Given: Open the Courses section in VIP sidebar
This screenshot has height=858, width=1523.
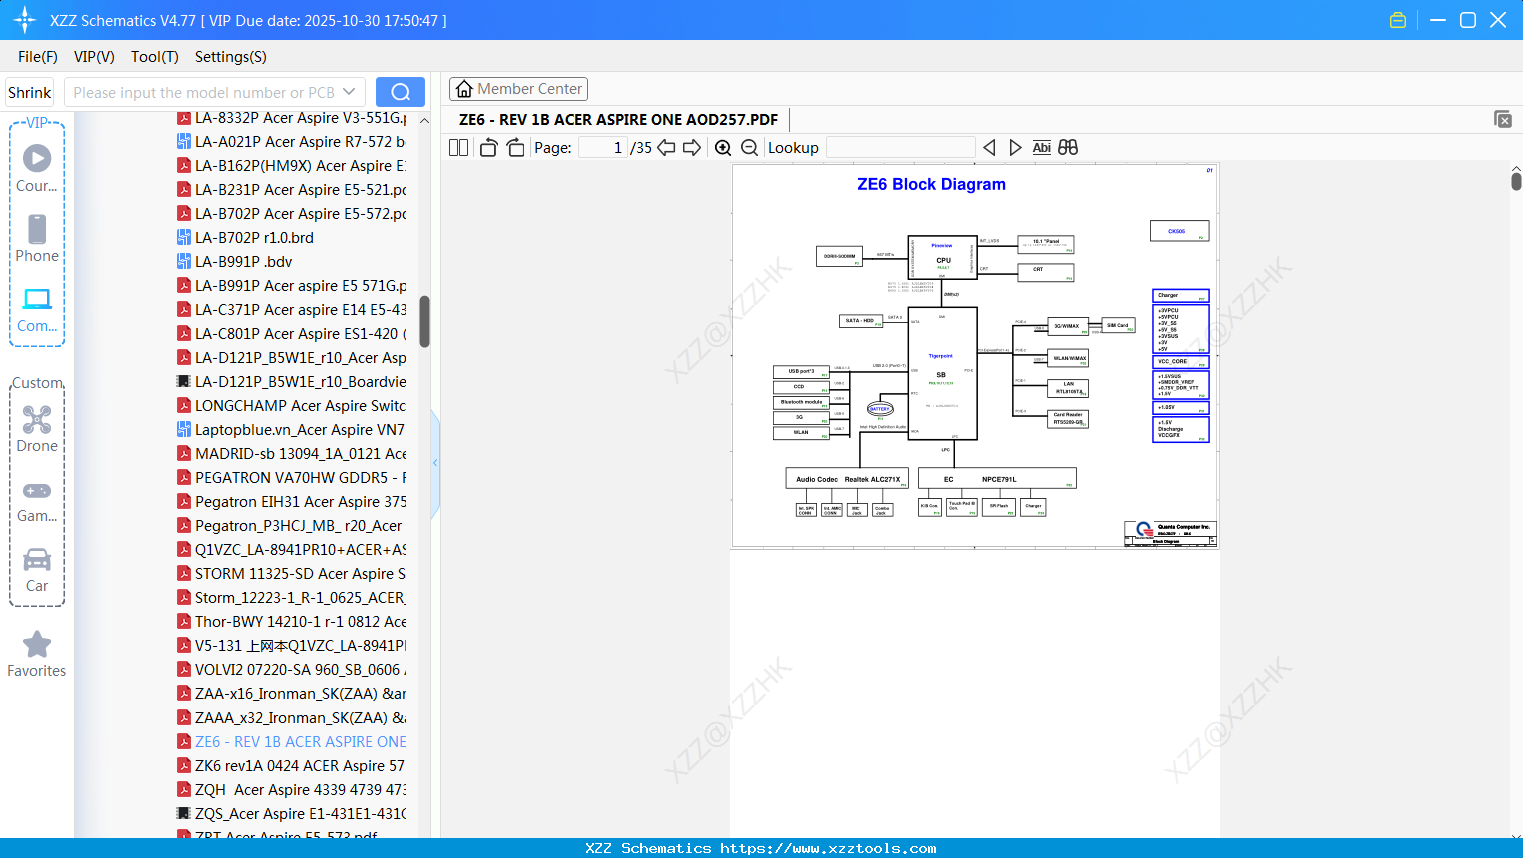Looking at the screenshot, I should [37, 168].
